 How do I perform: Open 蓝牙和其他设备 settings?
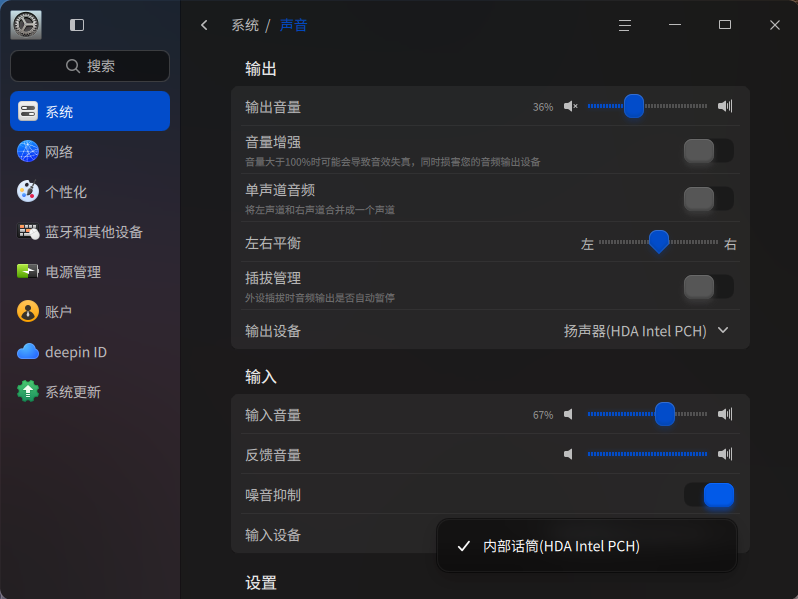click(x=90, y=232)
